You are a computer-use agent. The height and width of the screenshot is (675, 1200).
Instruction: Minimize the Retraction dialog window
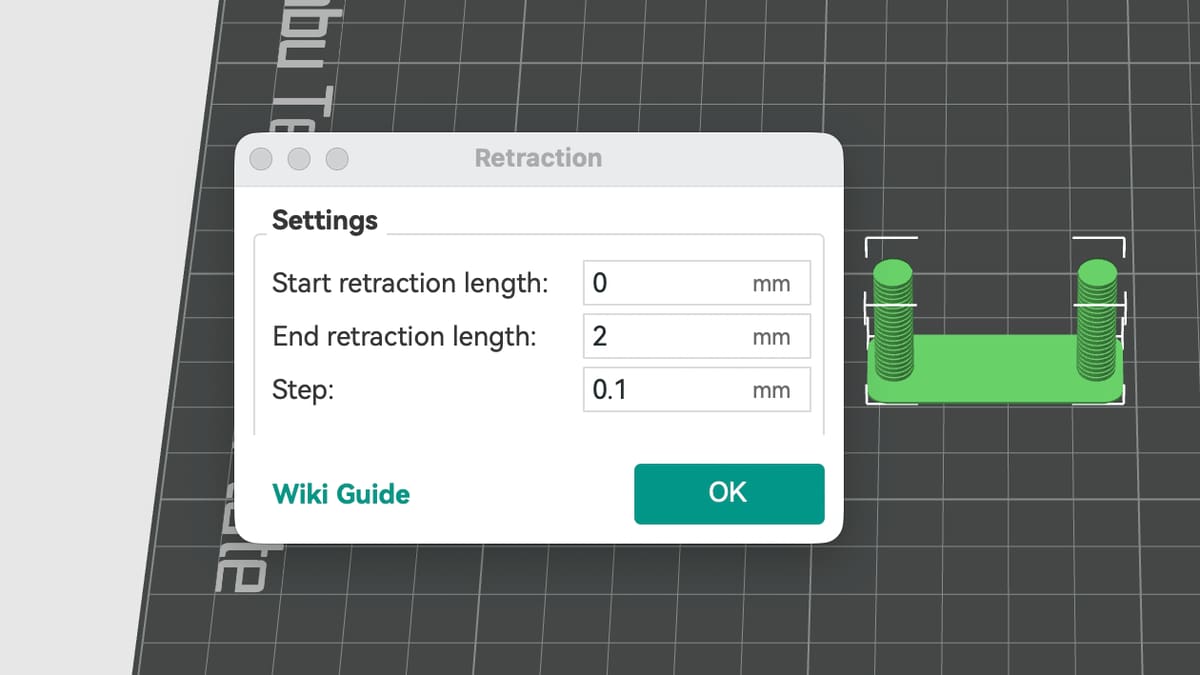click(299, 159)
